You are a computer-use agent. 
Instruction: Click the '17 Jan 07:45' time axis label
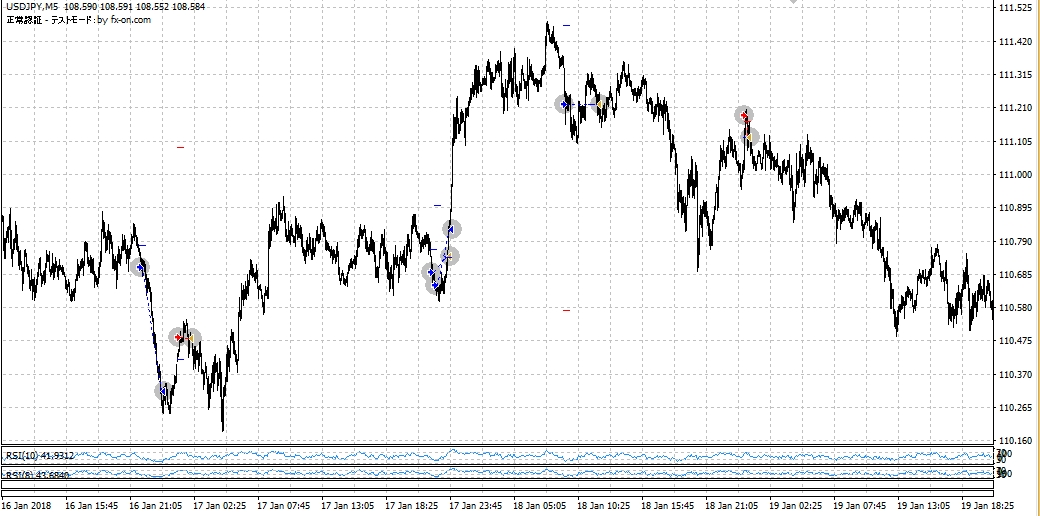coord(285,505)
